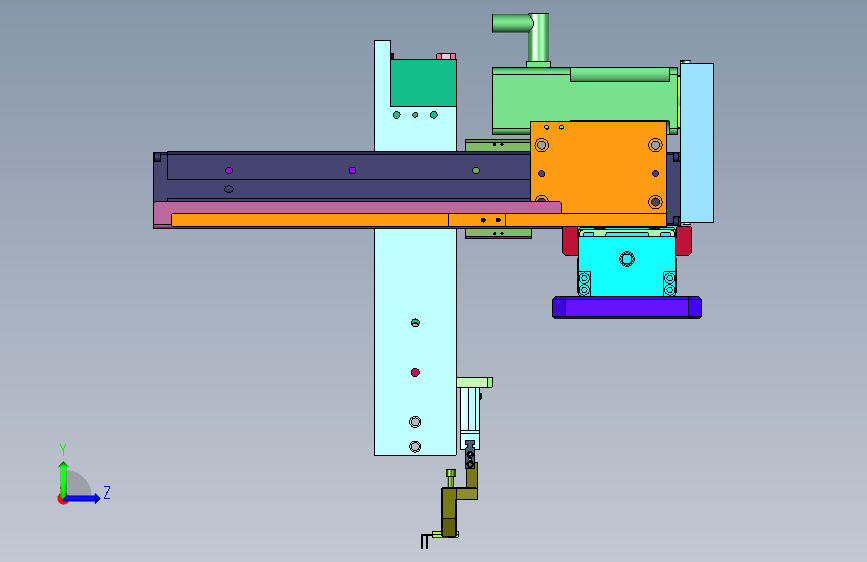The image size is (867, 562).
Task: Select the left red stopper block
Action: 570,241
